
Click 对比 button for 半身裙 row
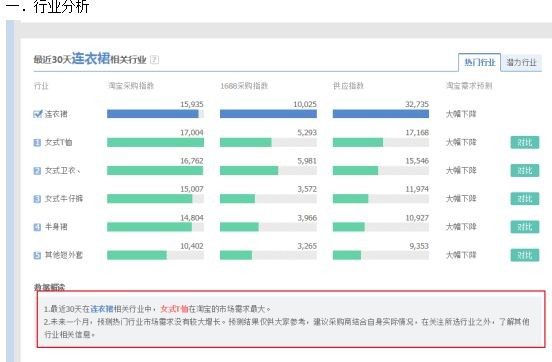coord(525,227)
